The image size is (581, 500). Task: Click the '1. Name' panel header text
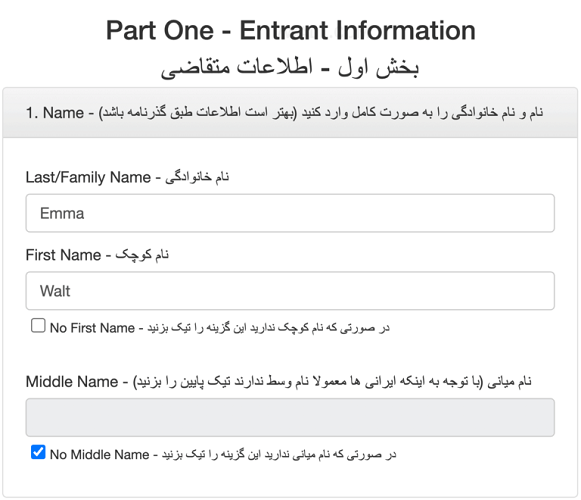(55, 113)
